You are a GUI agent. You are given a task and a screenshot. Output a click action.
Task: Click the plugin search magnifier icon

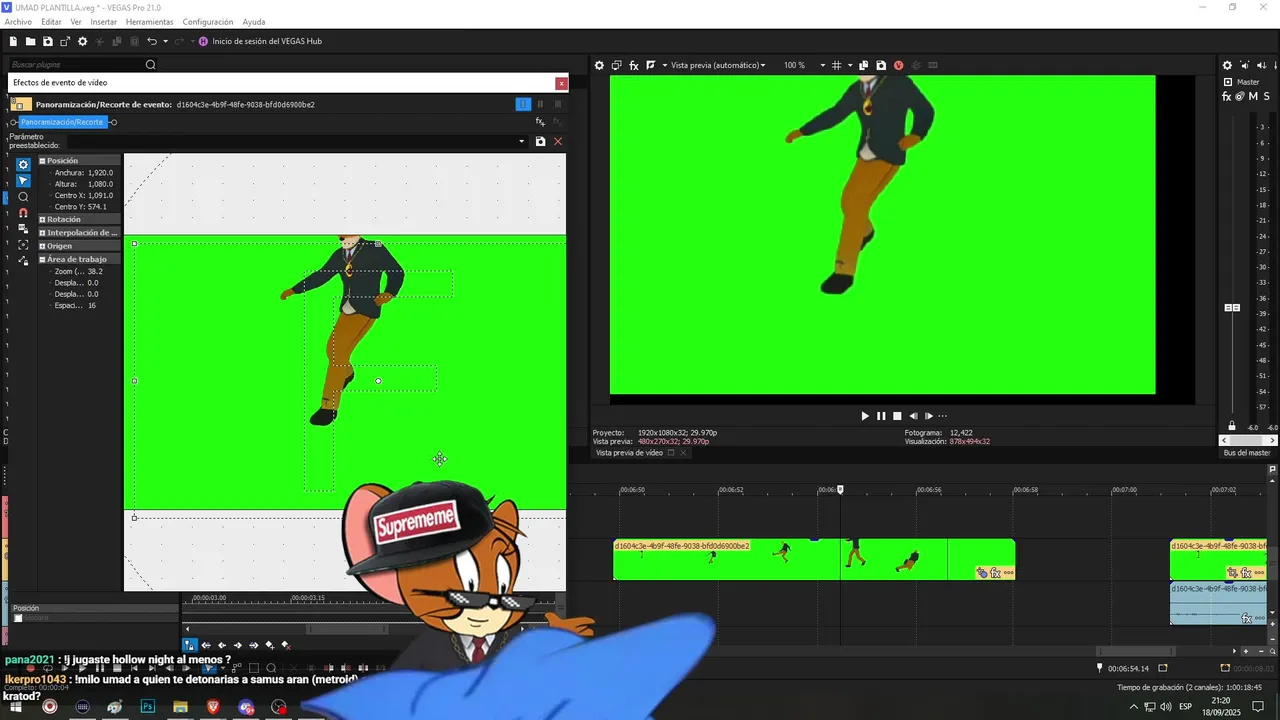pos(151,65)
